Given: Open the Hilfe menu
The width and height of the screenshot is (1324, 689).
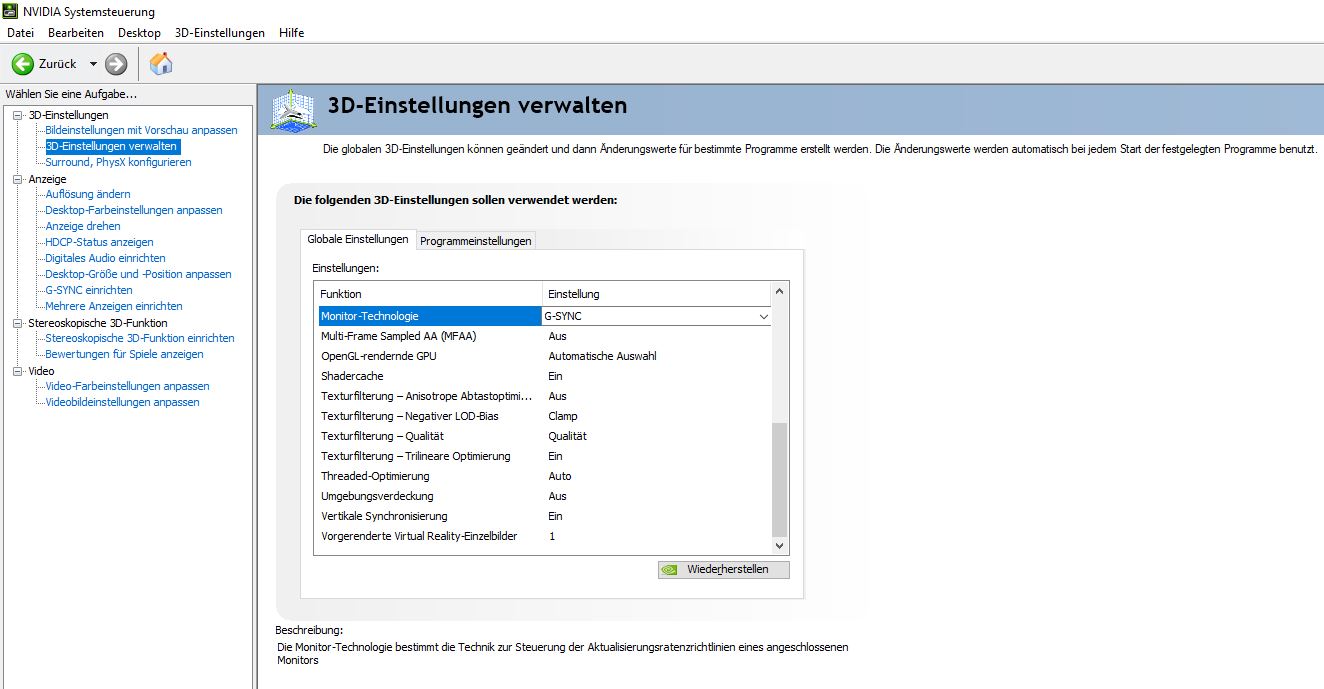Looking at the screenshot, I should [x=292, y=33].
